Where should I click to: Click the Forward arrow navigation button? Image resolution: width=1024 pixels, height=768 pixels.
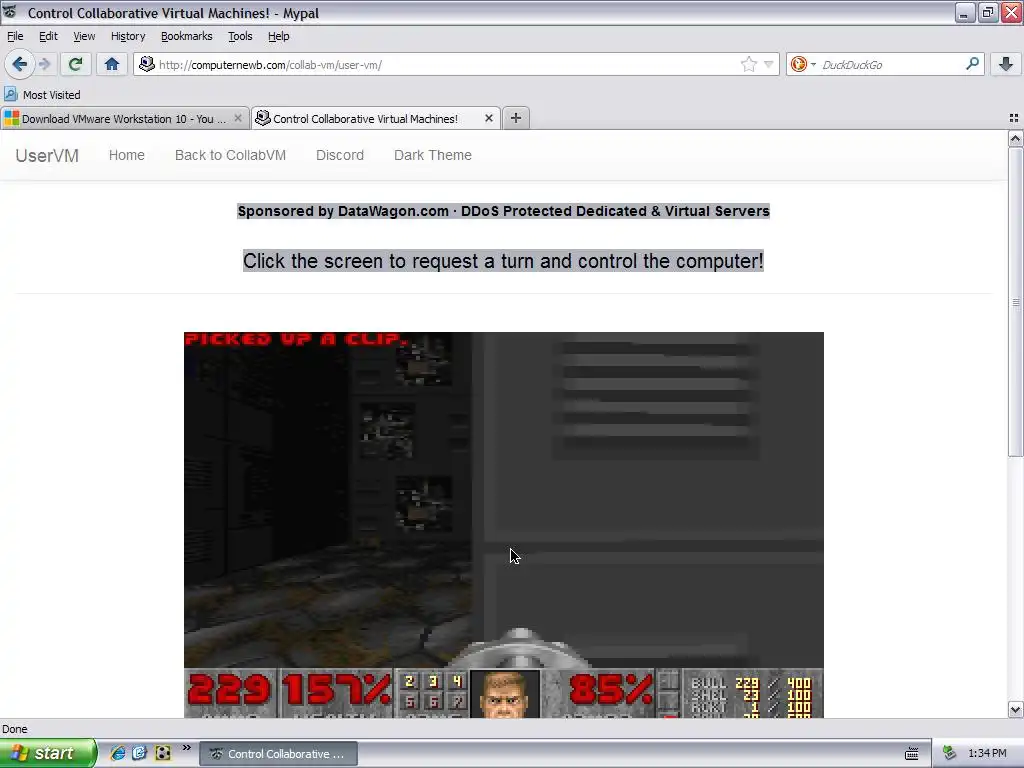point(44,64)
